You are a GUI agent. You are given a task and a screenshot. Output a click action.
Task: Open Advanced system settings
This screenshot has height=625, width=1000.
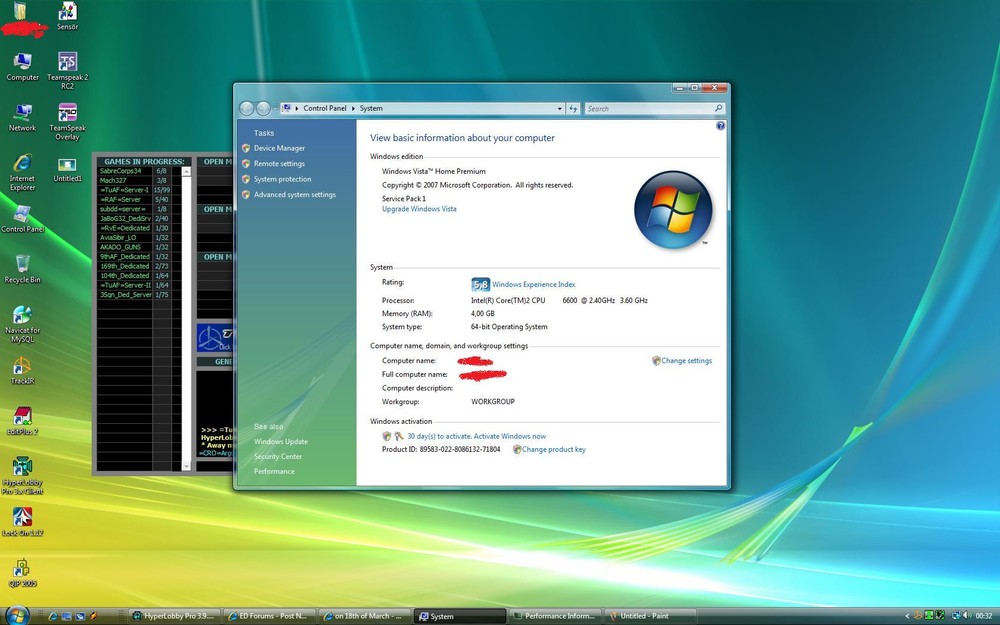click(295, 195)
